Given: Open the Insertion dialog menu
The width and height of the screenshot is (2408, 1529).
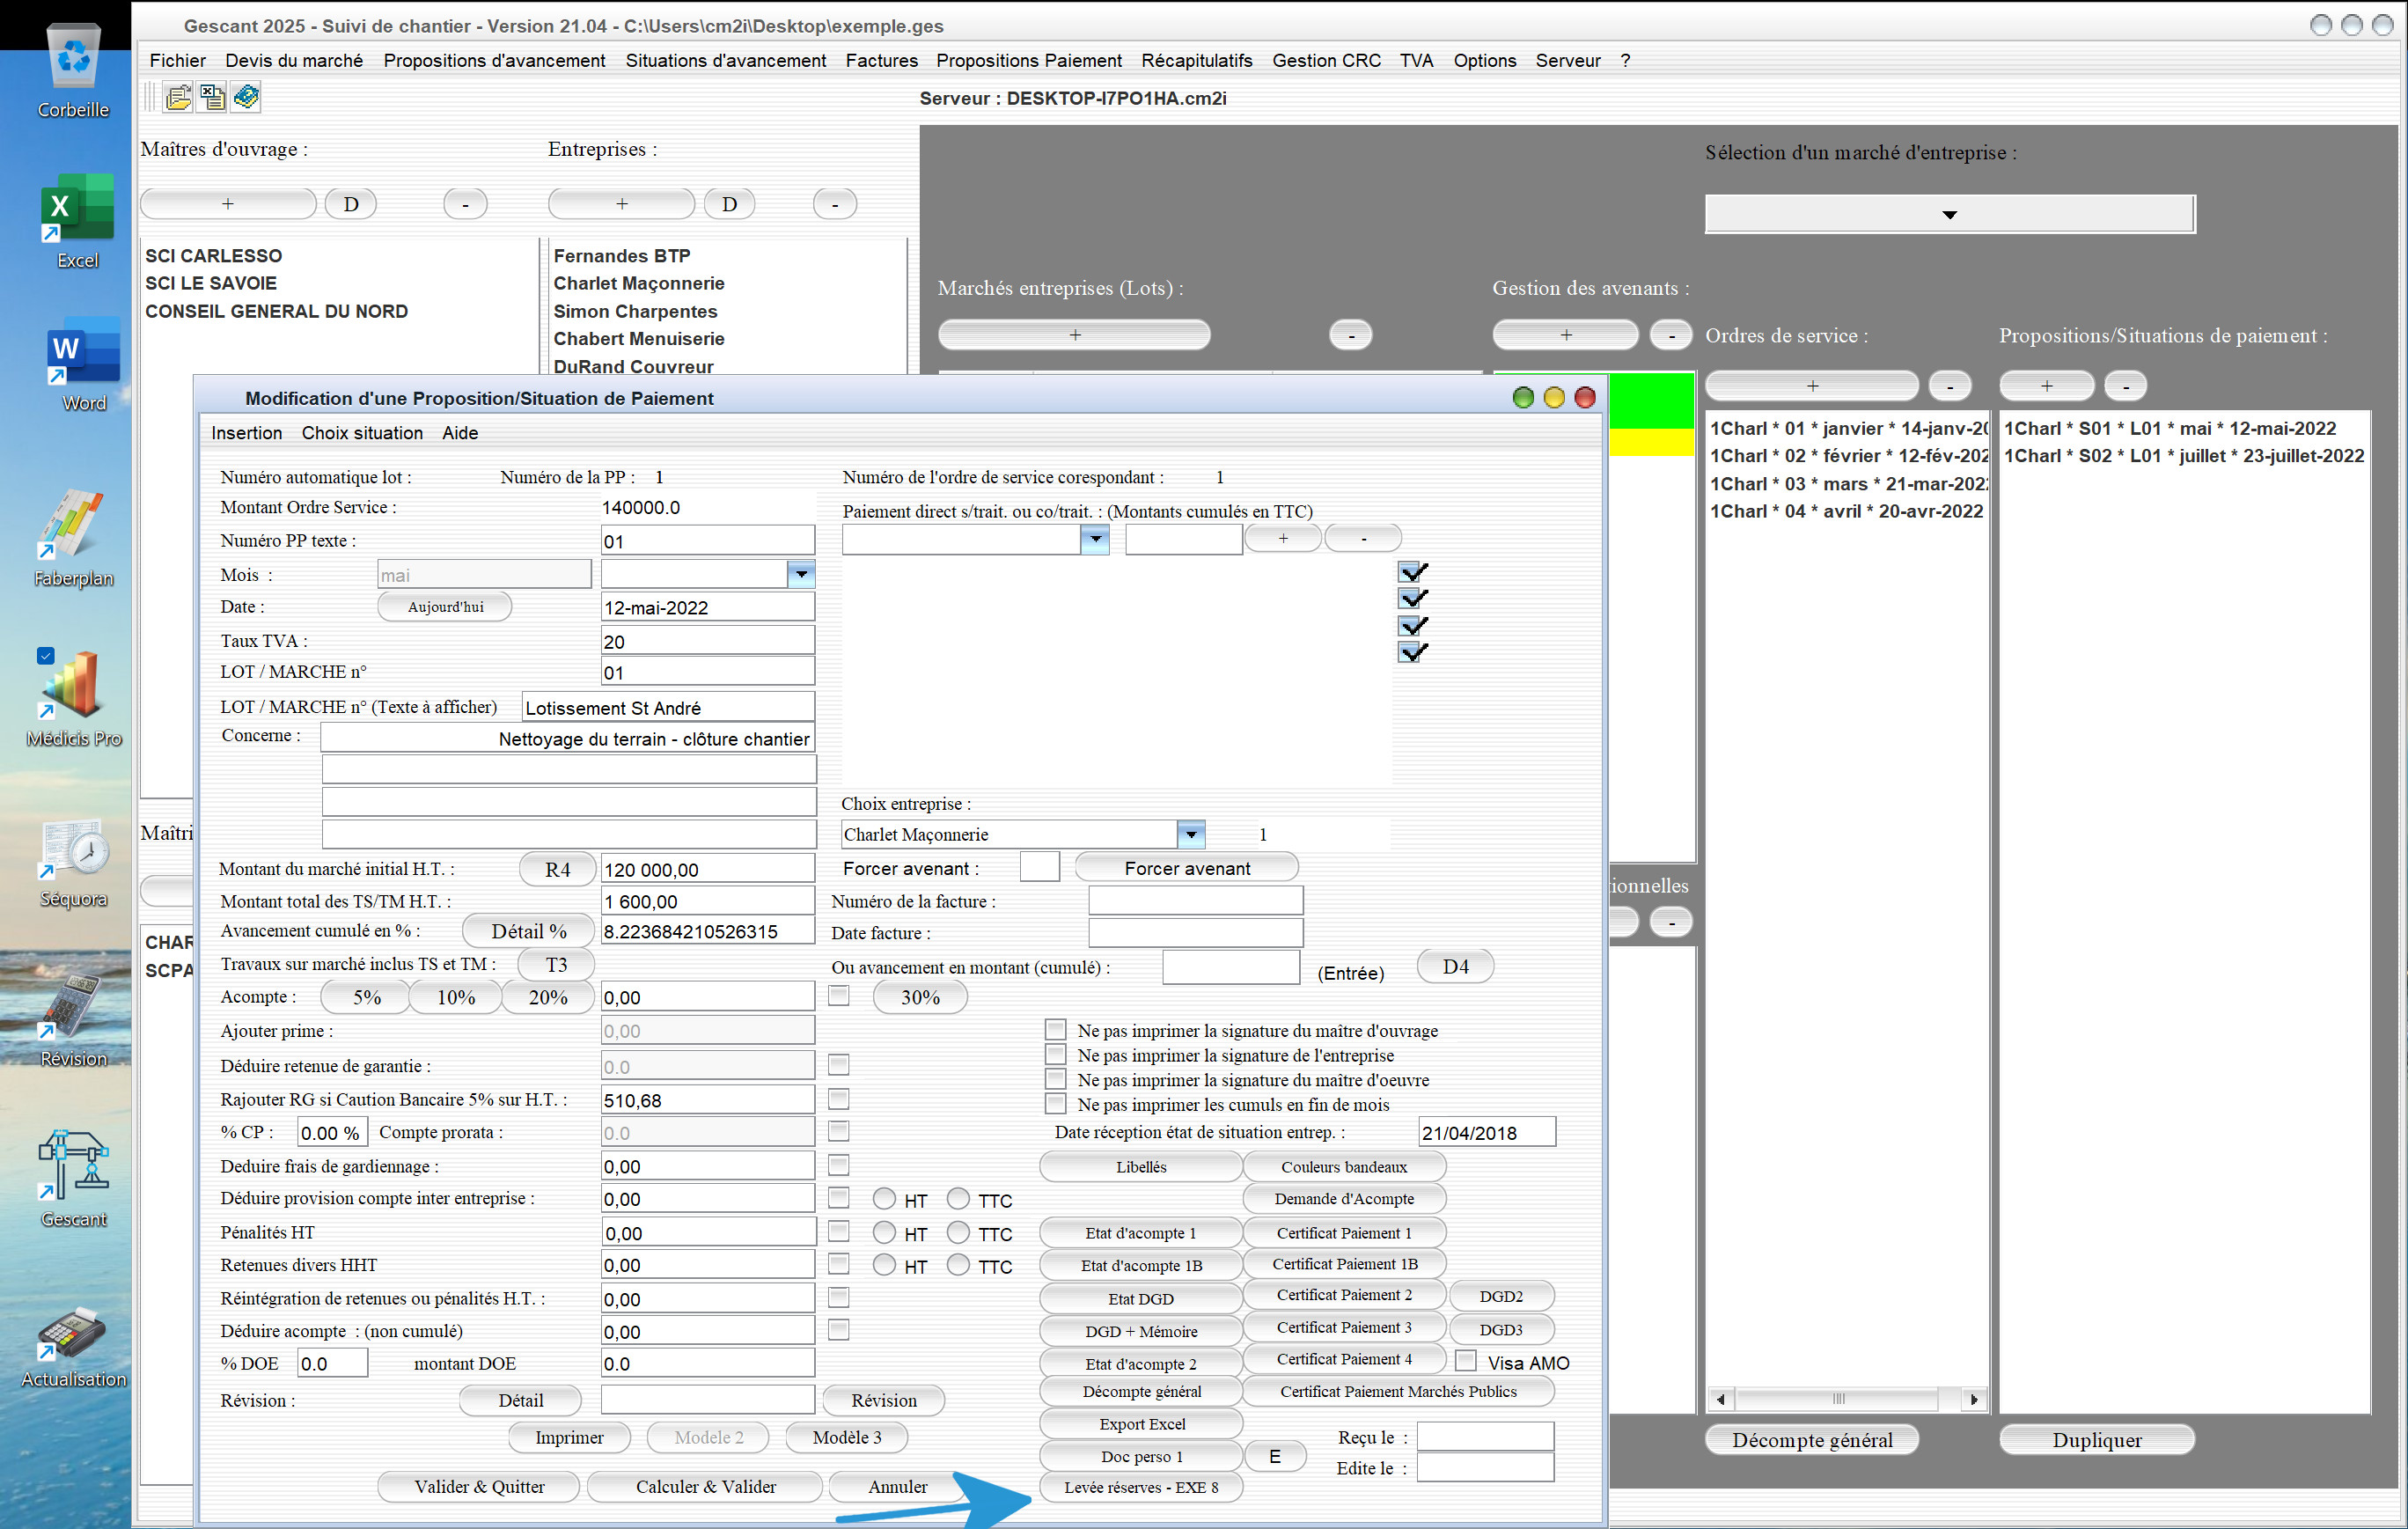Looking at the screenshot, I should coord(246,433).
